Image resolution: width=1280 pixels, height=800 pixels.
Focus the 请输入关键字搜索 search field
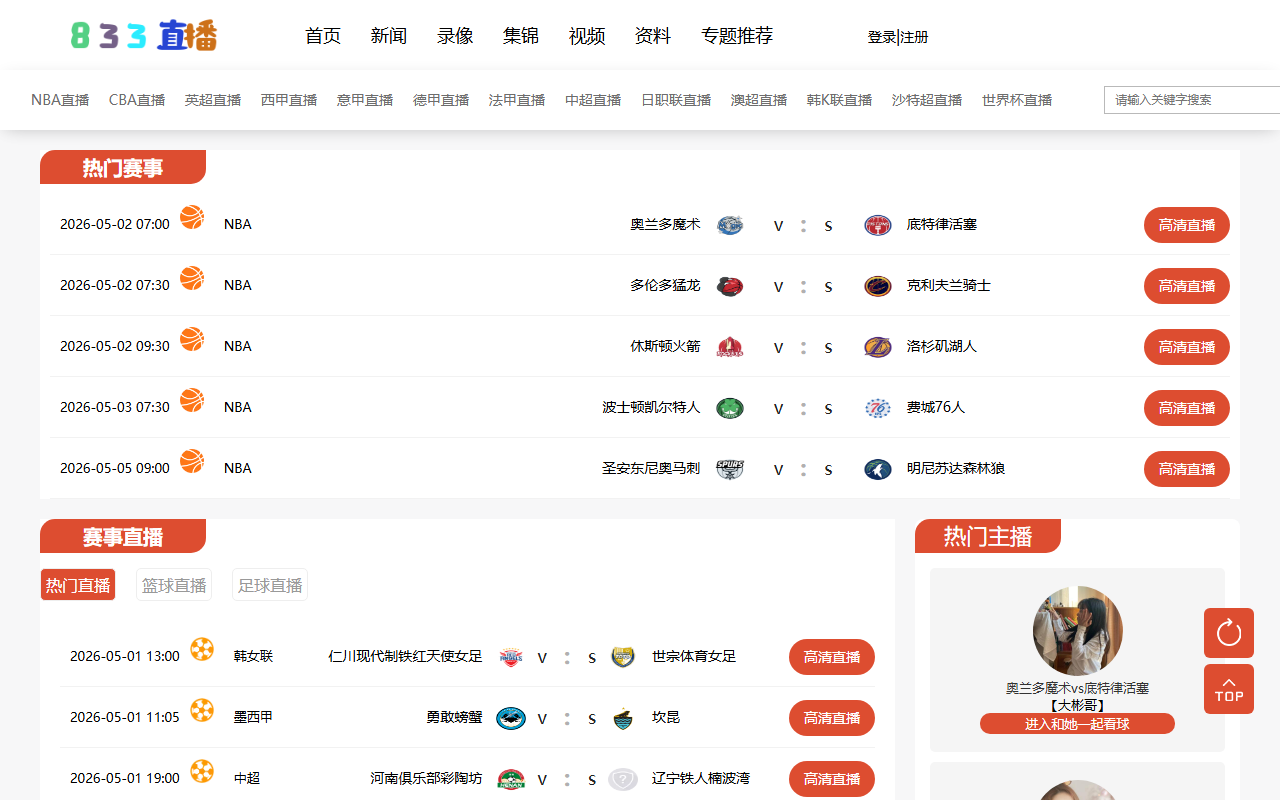[x=1192, y=100]
